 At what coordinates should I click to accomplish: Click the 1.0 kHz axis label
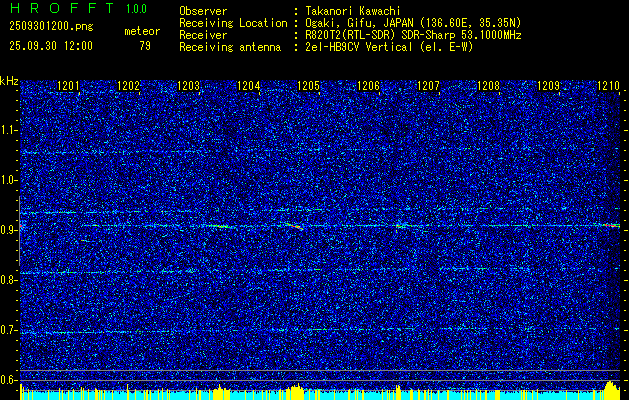(x=9, y=180)
